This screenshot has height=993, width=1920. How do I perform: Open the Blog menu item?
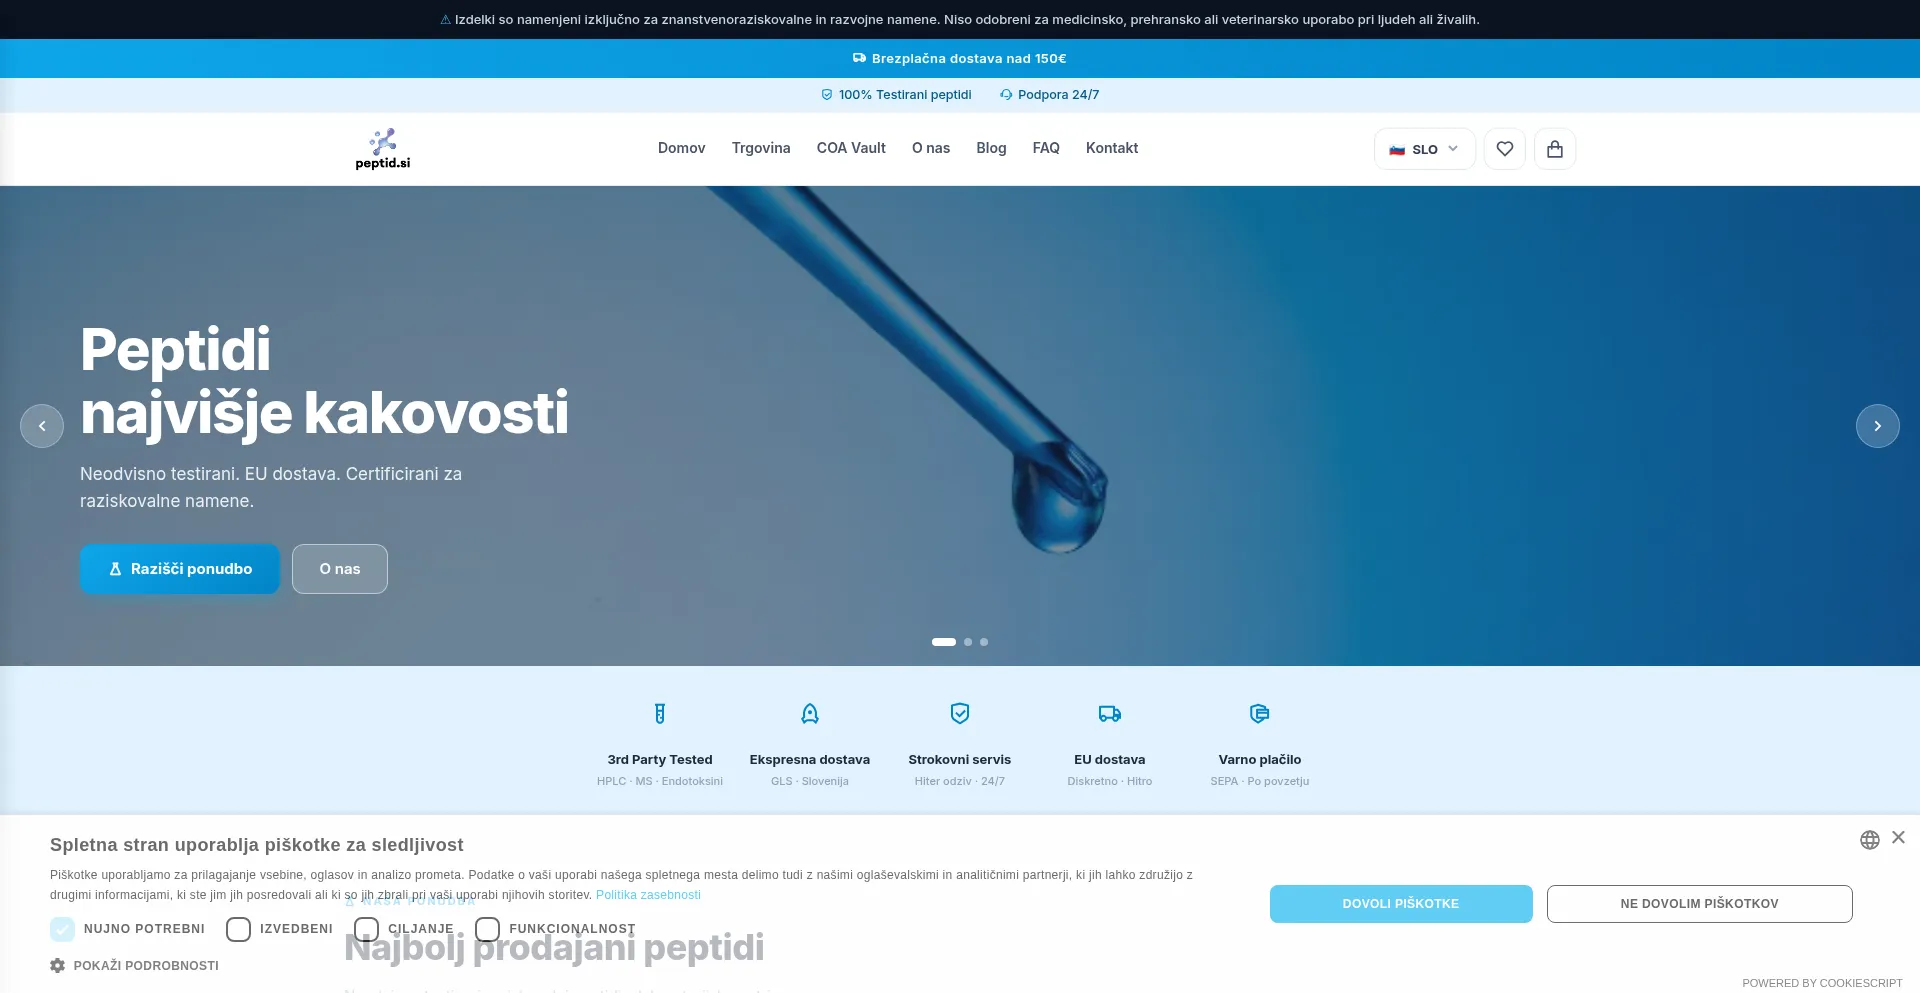[991, 148]
